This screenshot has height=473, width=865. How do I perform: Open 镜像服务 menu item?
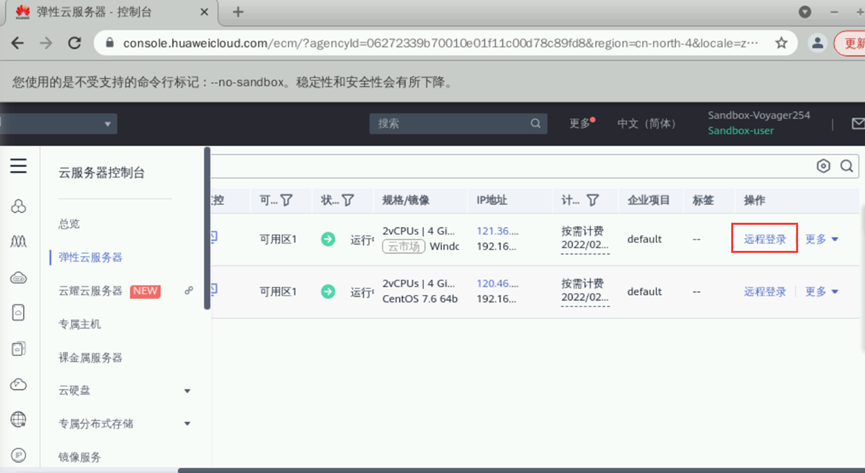click(79, 457)
